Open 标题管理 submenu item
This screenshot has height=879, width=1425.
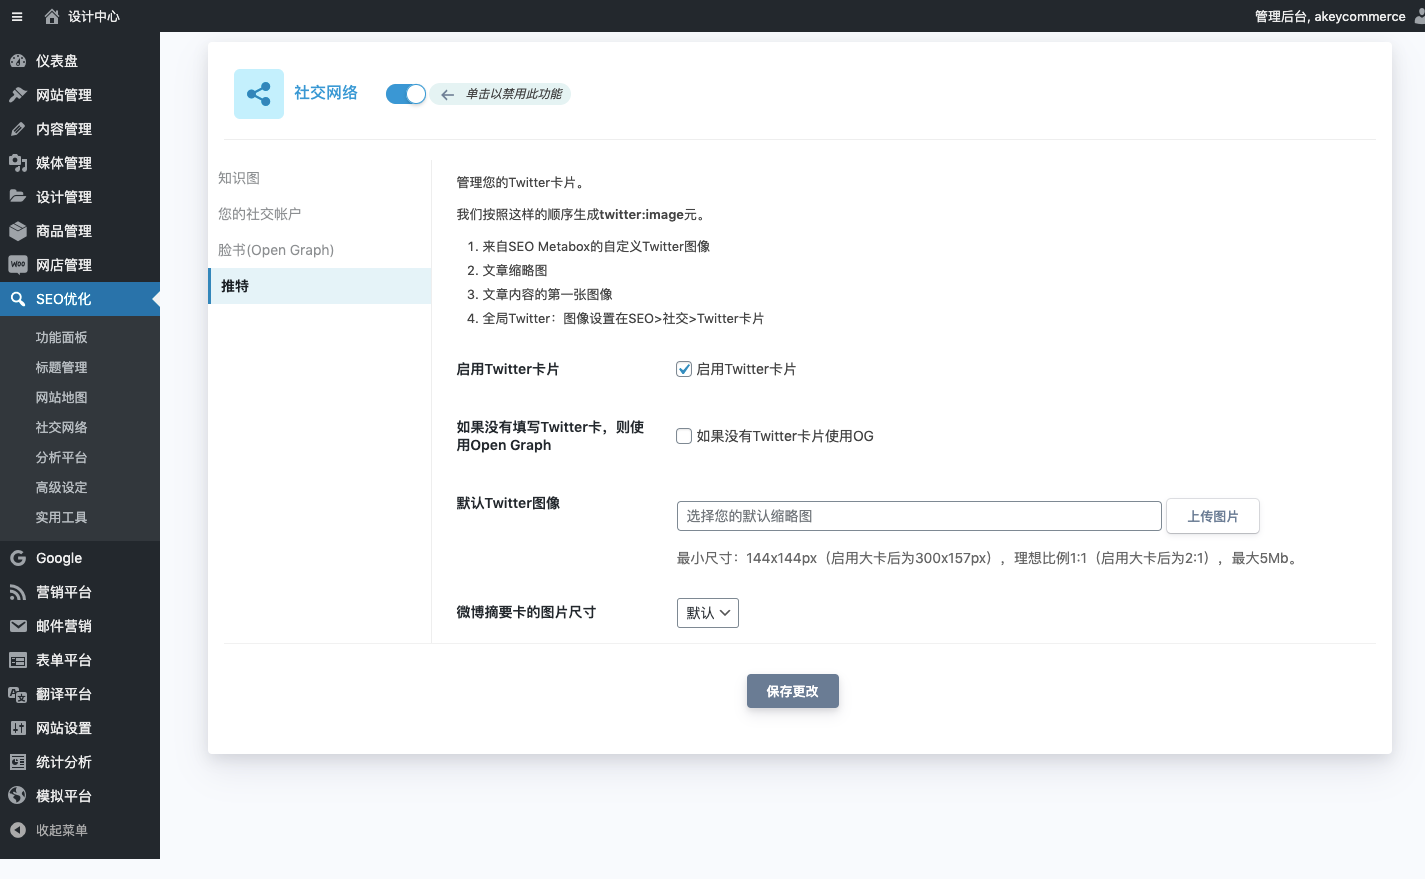pos(62,367)
